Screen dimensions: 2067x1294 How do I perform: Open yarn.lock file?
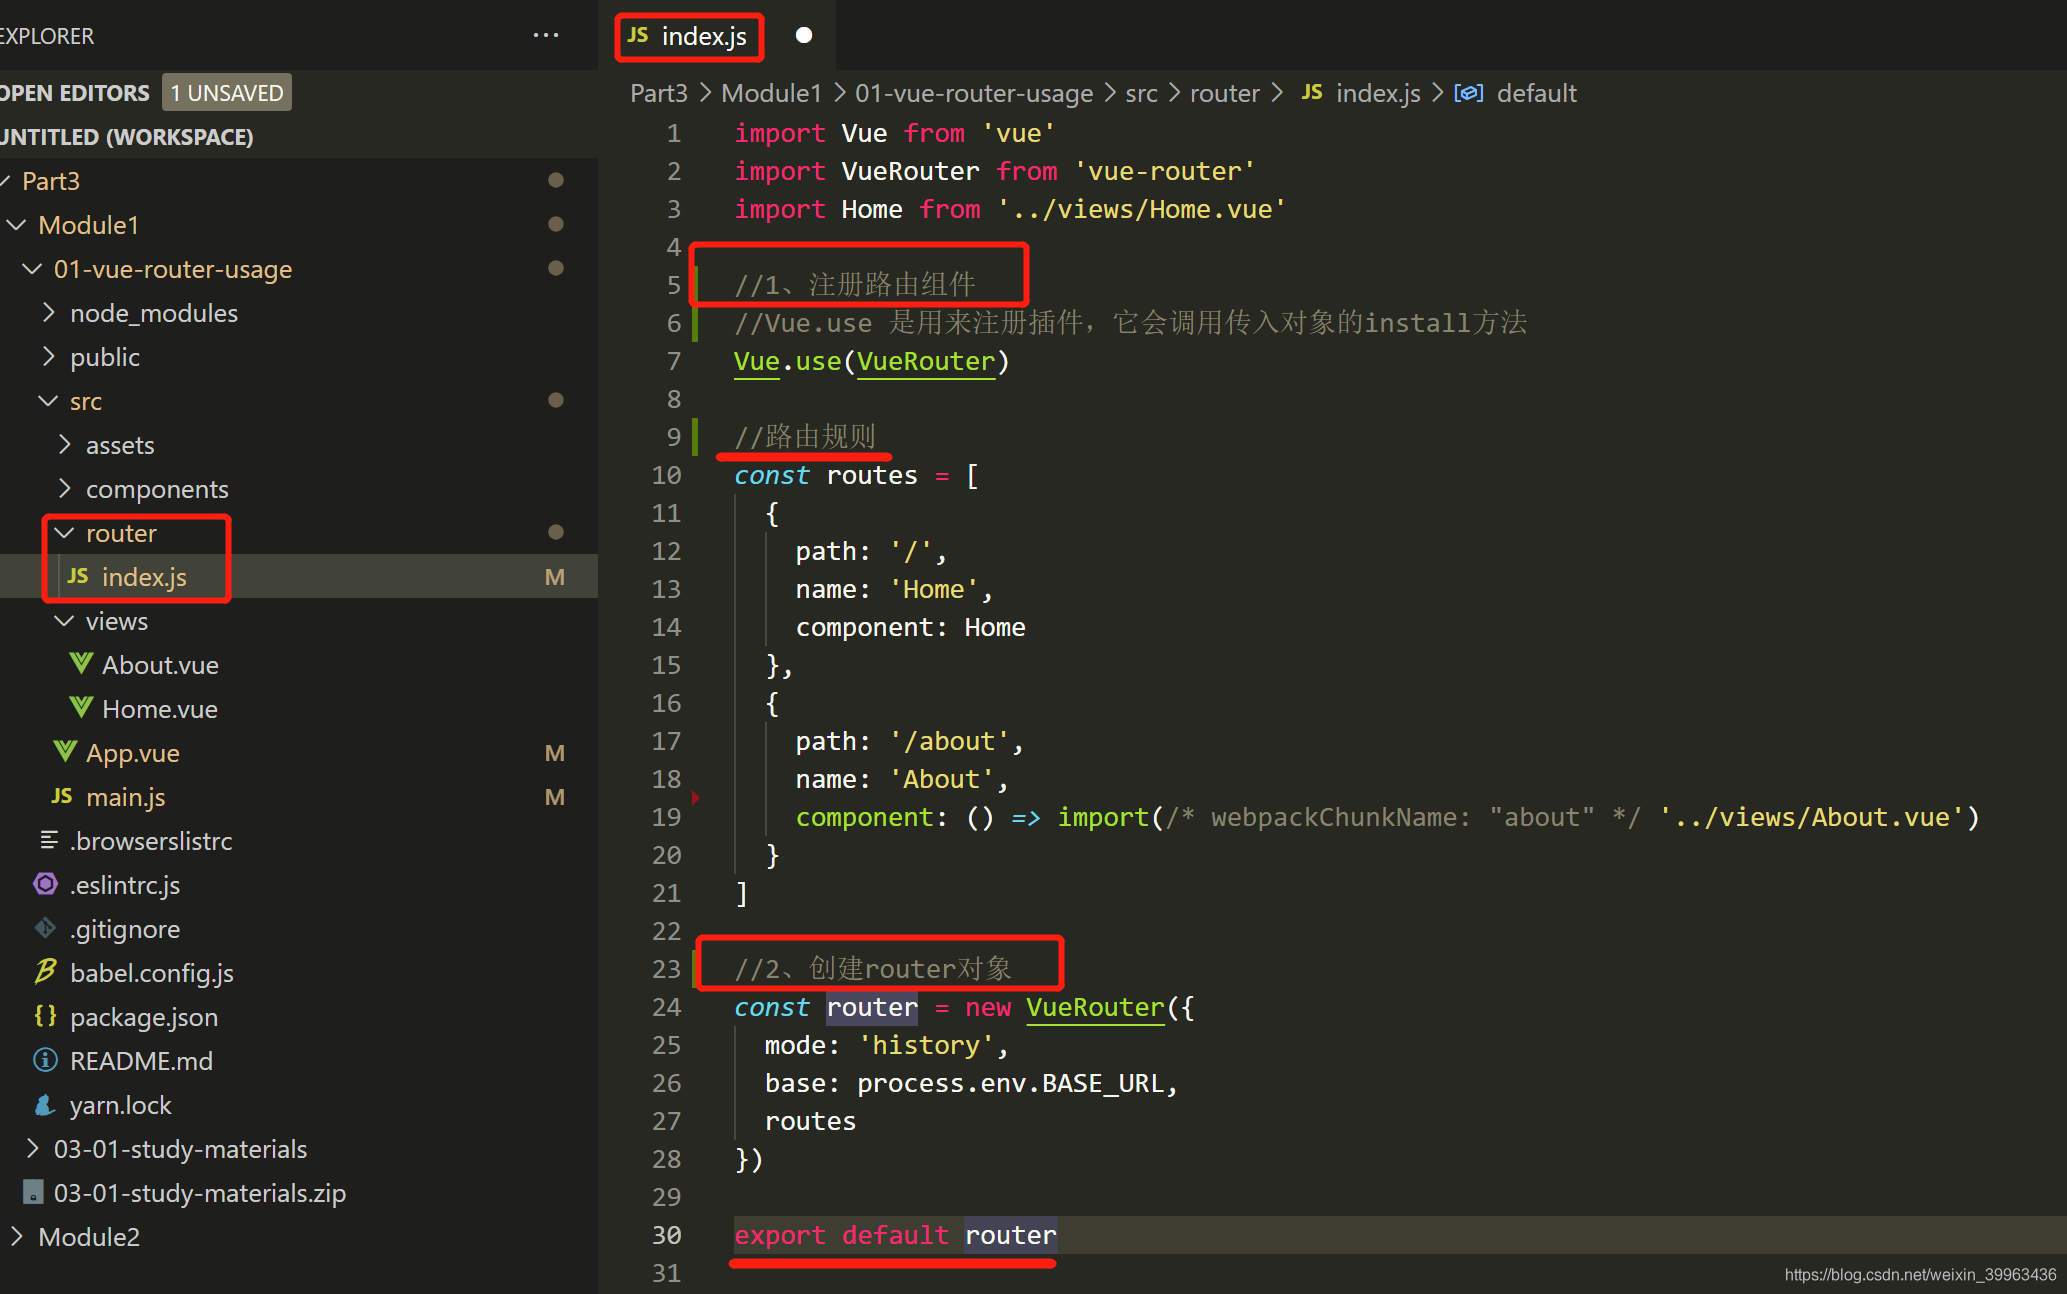(121, 1105)
